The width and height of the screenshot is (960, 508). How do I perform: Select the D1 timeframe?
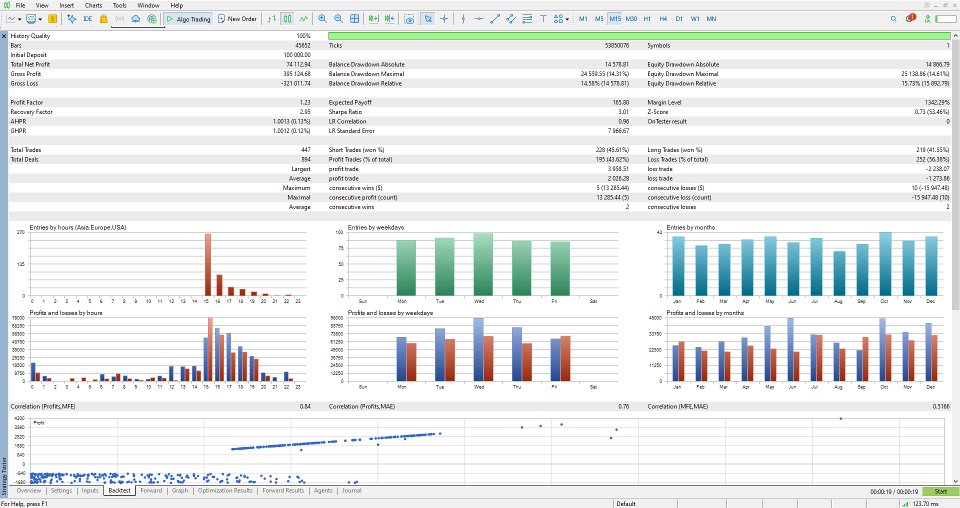coord(679,19)
